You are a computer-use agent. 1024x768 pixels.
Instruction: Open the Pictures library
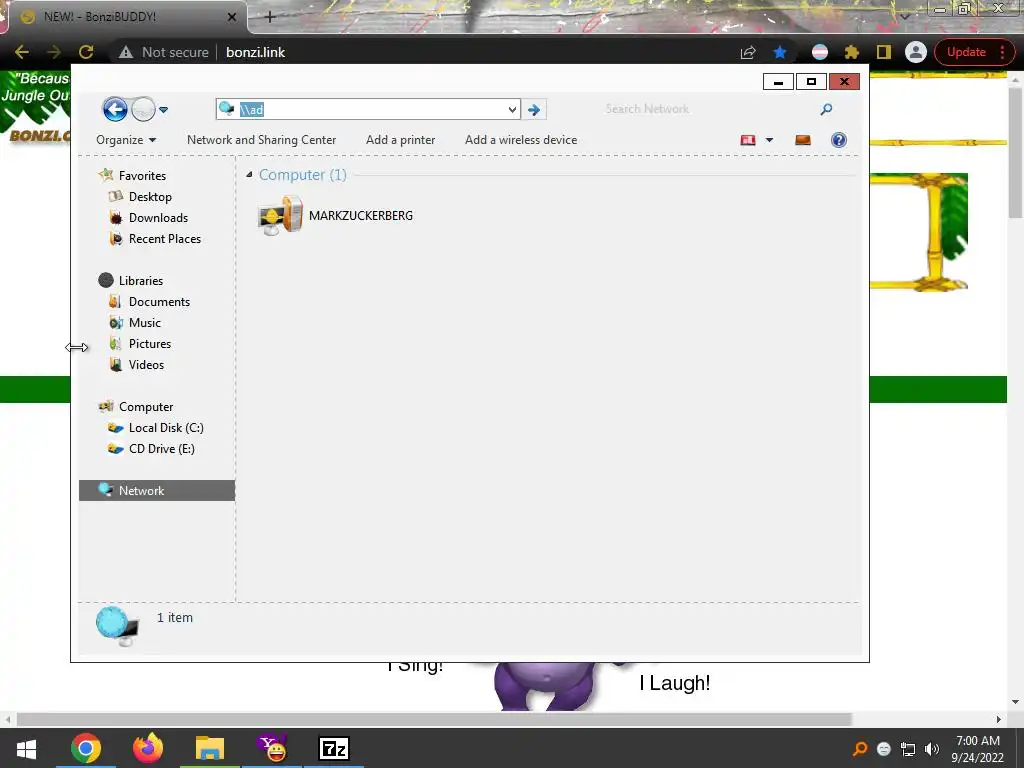[x=150, y=344]
